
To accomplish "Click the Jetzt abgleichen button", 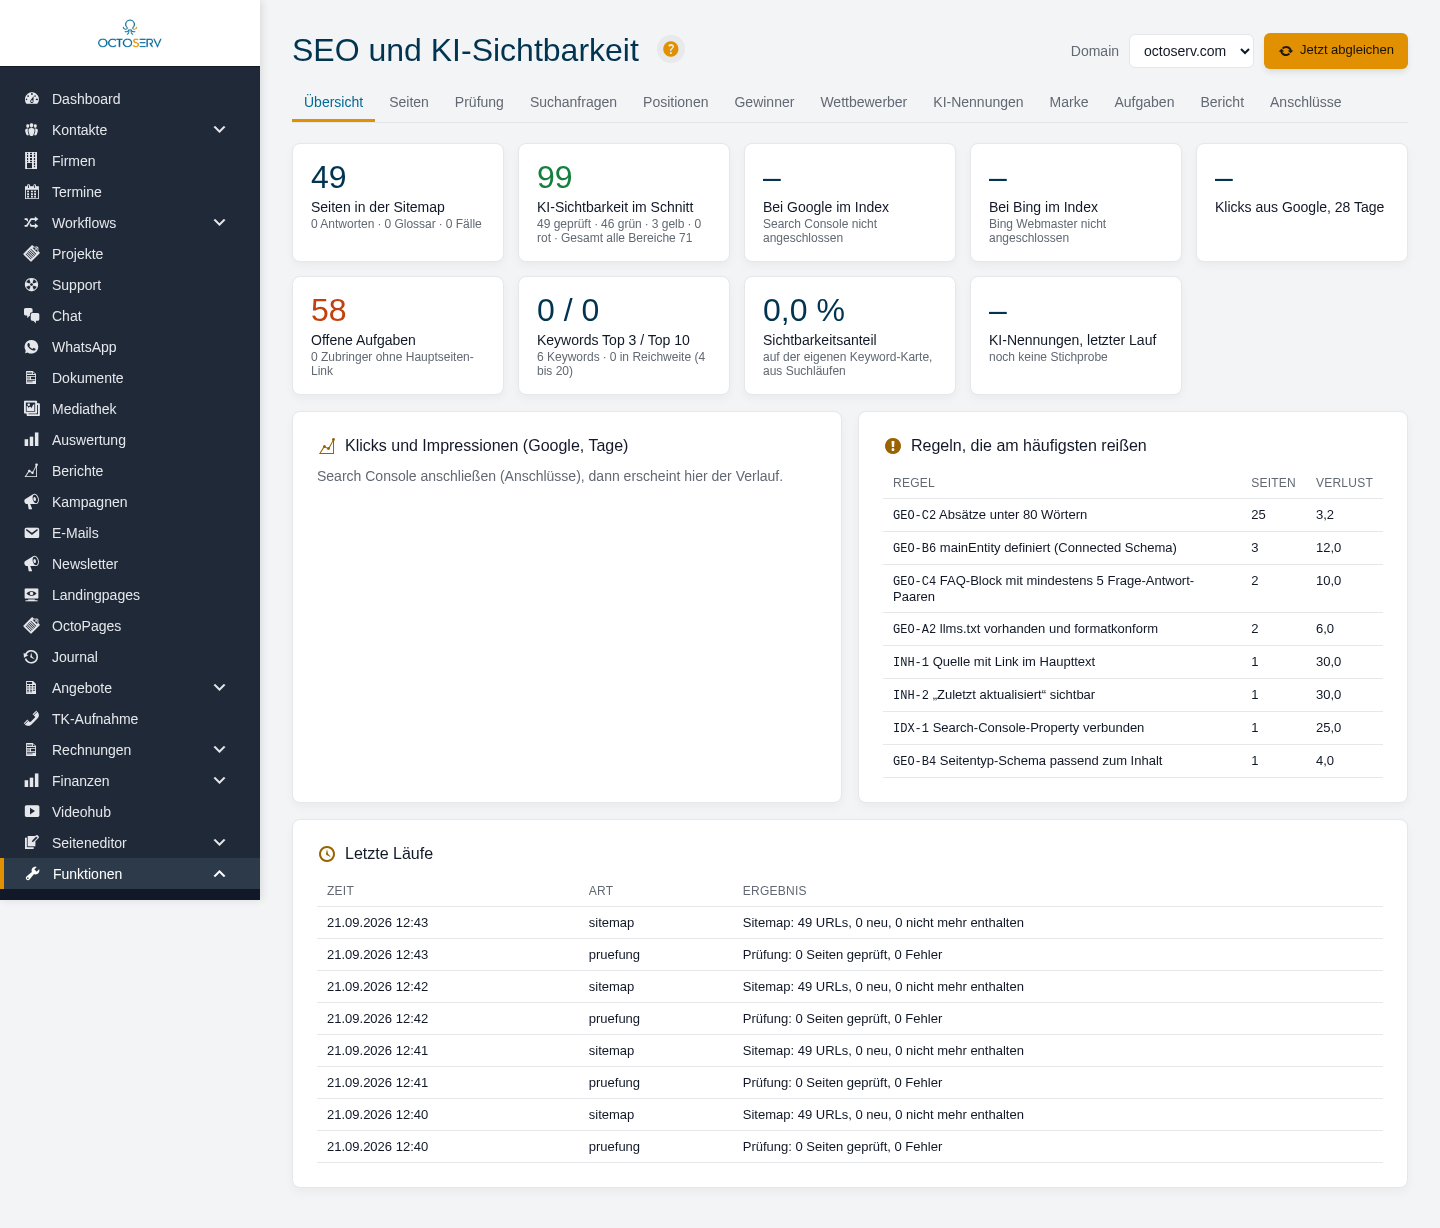I will click(x=1336, y=51).
